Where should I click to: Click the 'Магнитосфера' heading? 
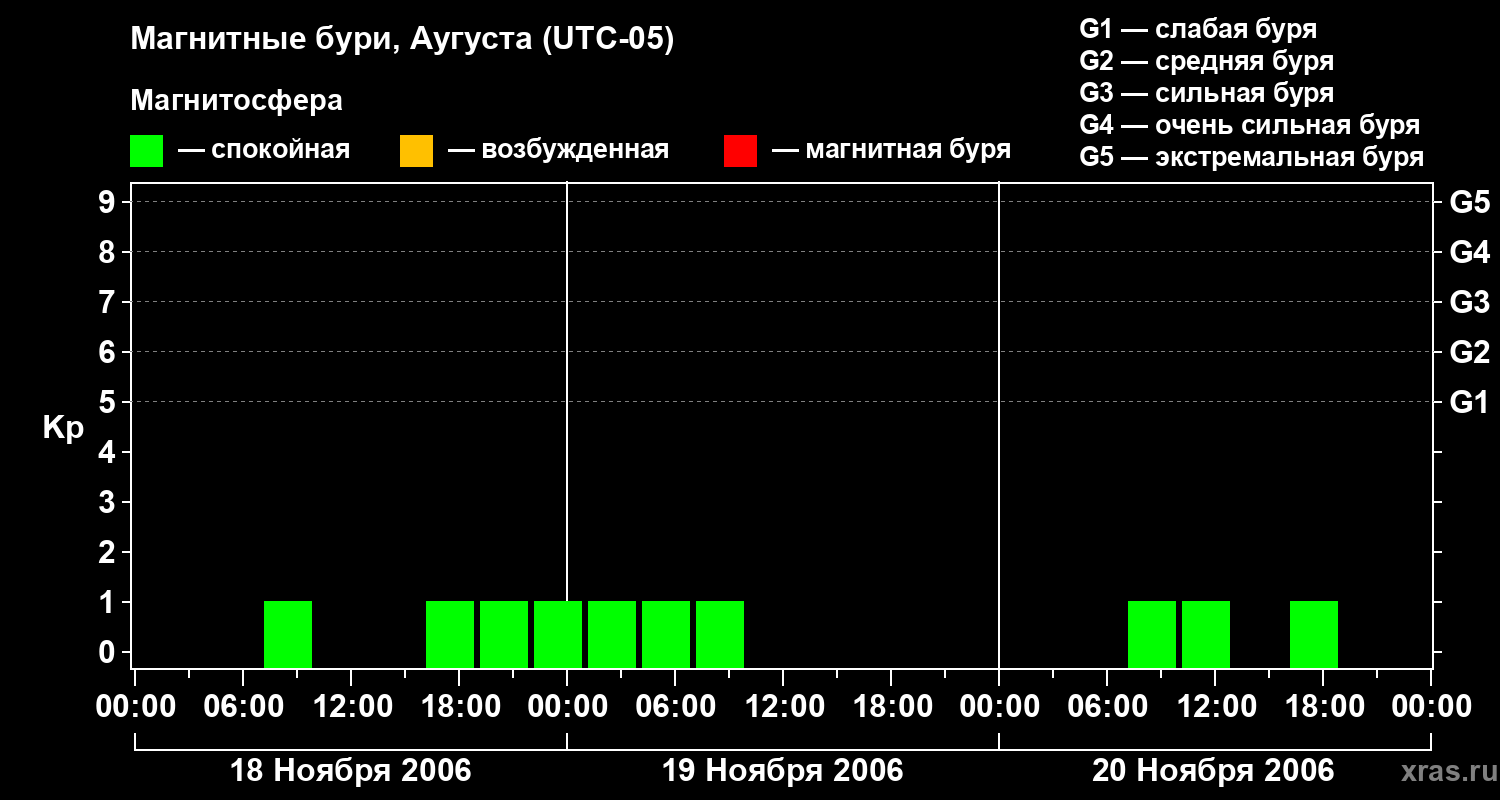tap(237, 101)
